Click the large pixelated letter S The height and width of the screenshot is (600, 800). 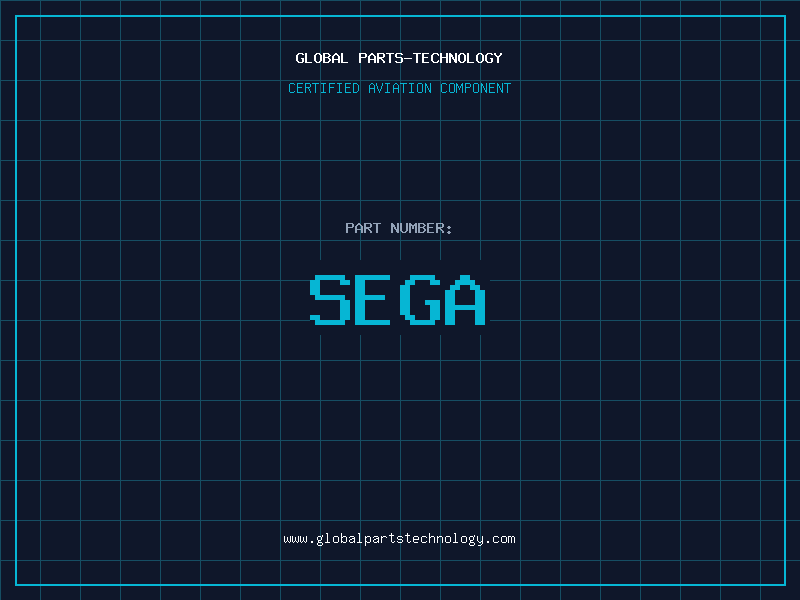(x=330, y=300)
